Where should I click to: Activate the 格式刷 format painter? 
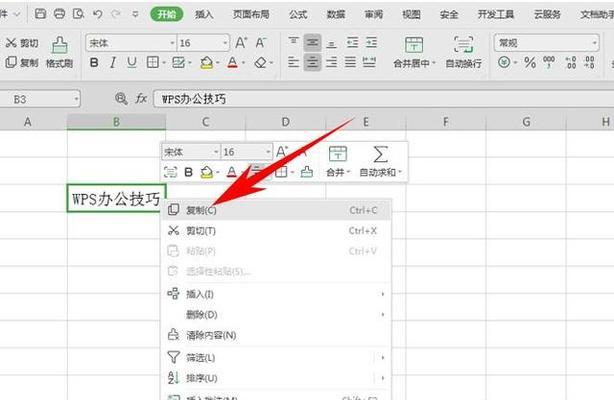point(60,52)
